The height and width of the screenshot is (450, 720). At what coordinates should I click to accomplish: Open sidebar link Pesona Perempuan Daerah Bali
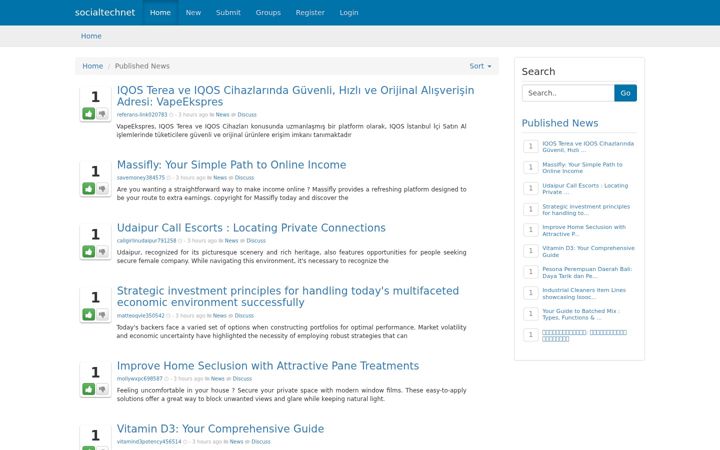pyautogui.click(x=587, y=272)
